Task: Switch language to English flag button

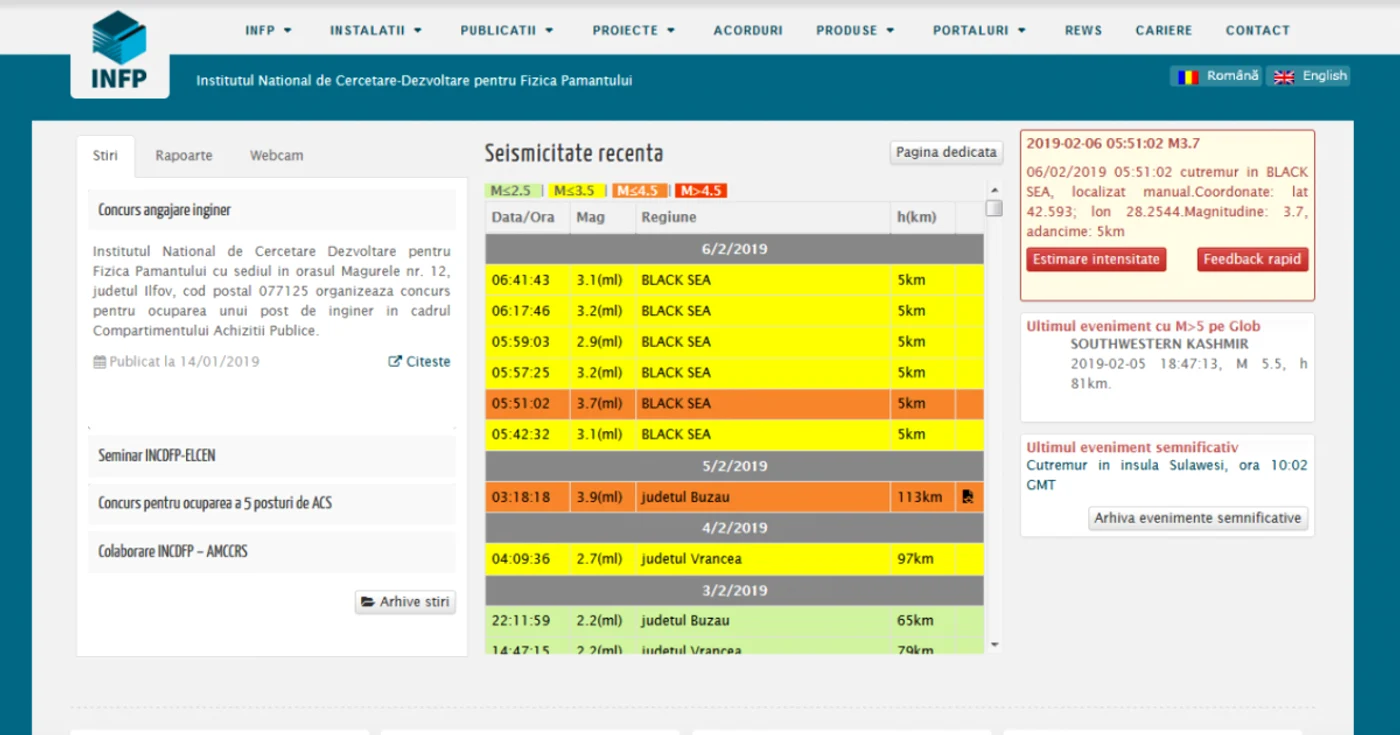Action: point(1309,76)
